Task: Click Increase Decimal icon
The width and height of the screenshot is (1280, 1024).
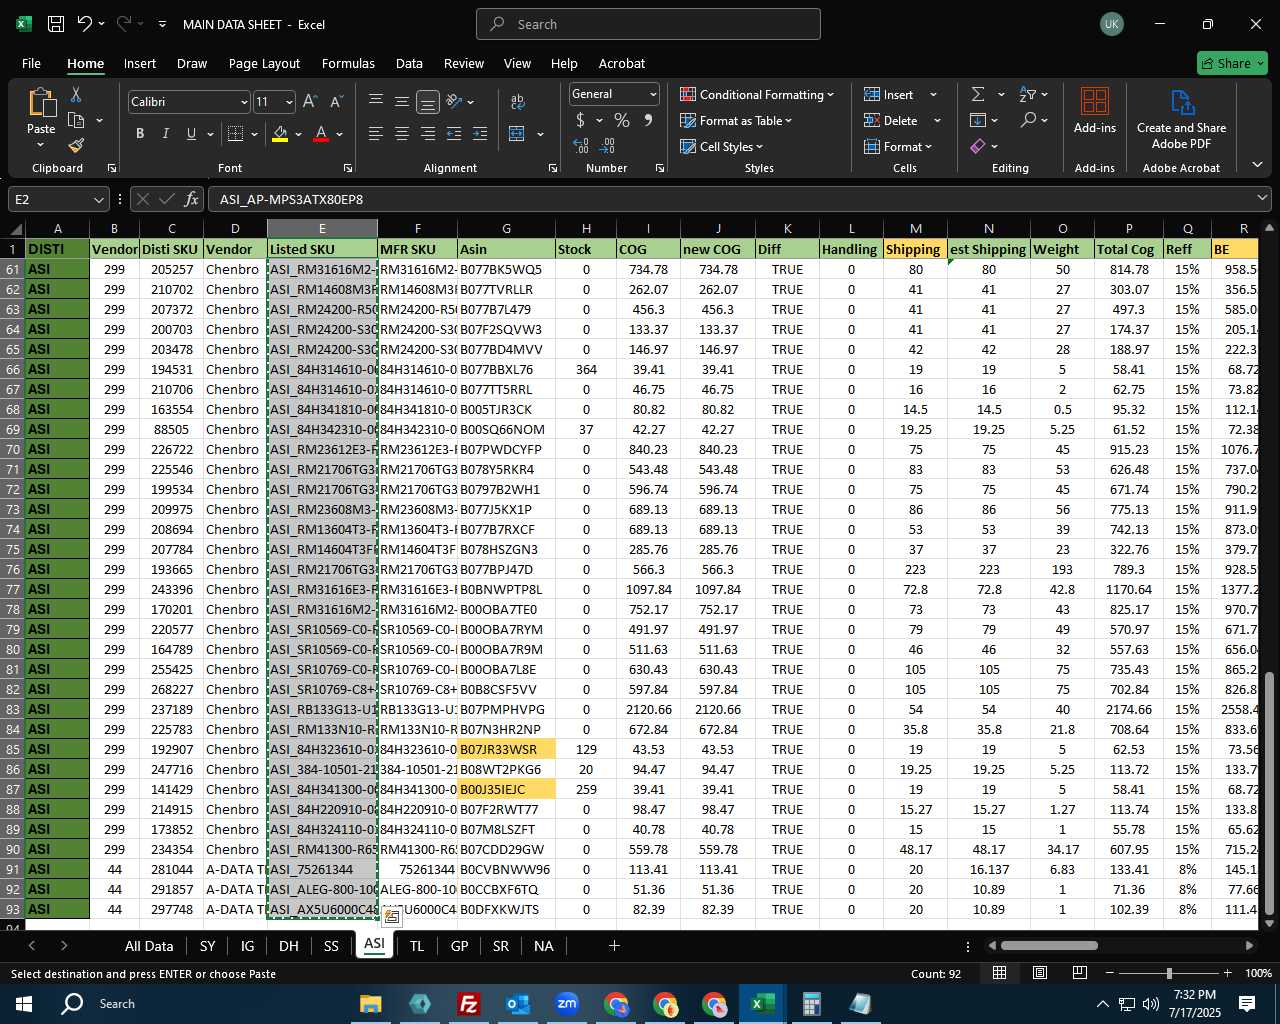Action: pyautogui.click(x=581, y=146)
